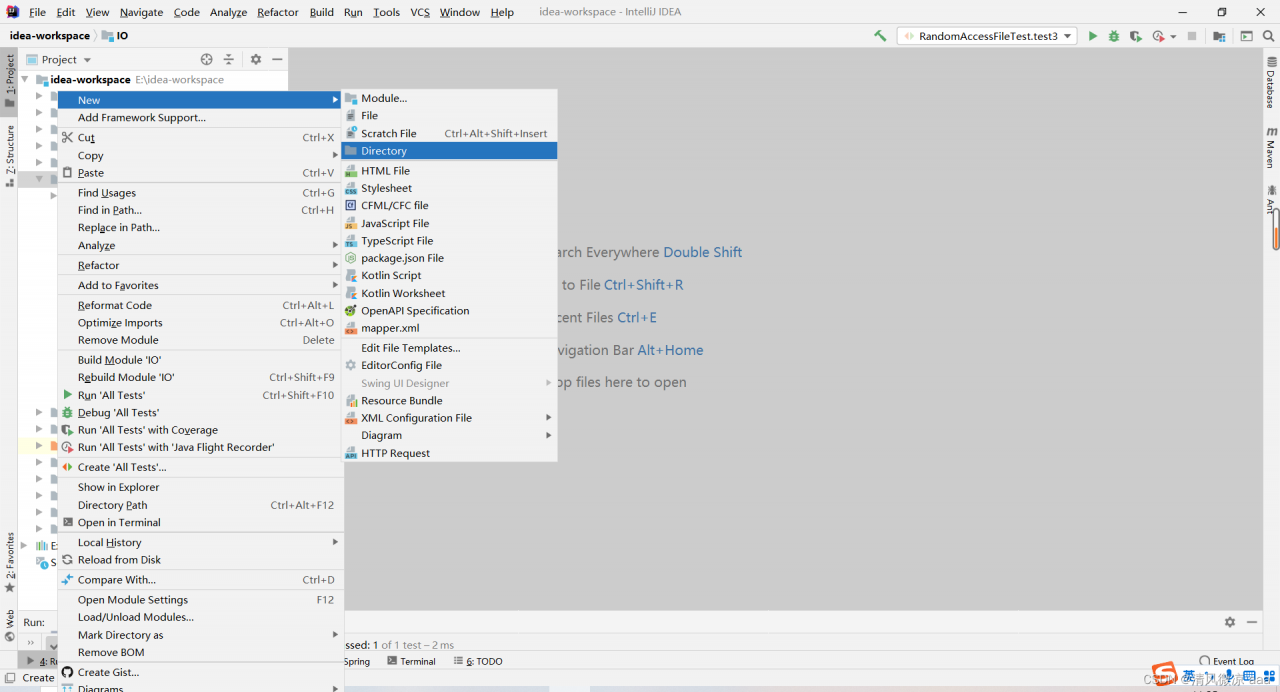
Task: Choose Module... in New submenu
Action: click(449, 98)
